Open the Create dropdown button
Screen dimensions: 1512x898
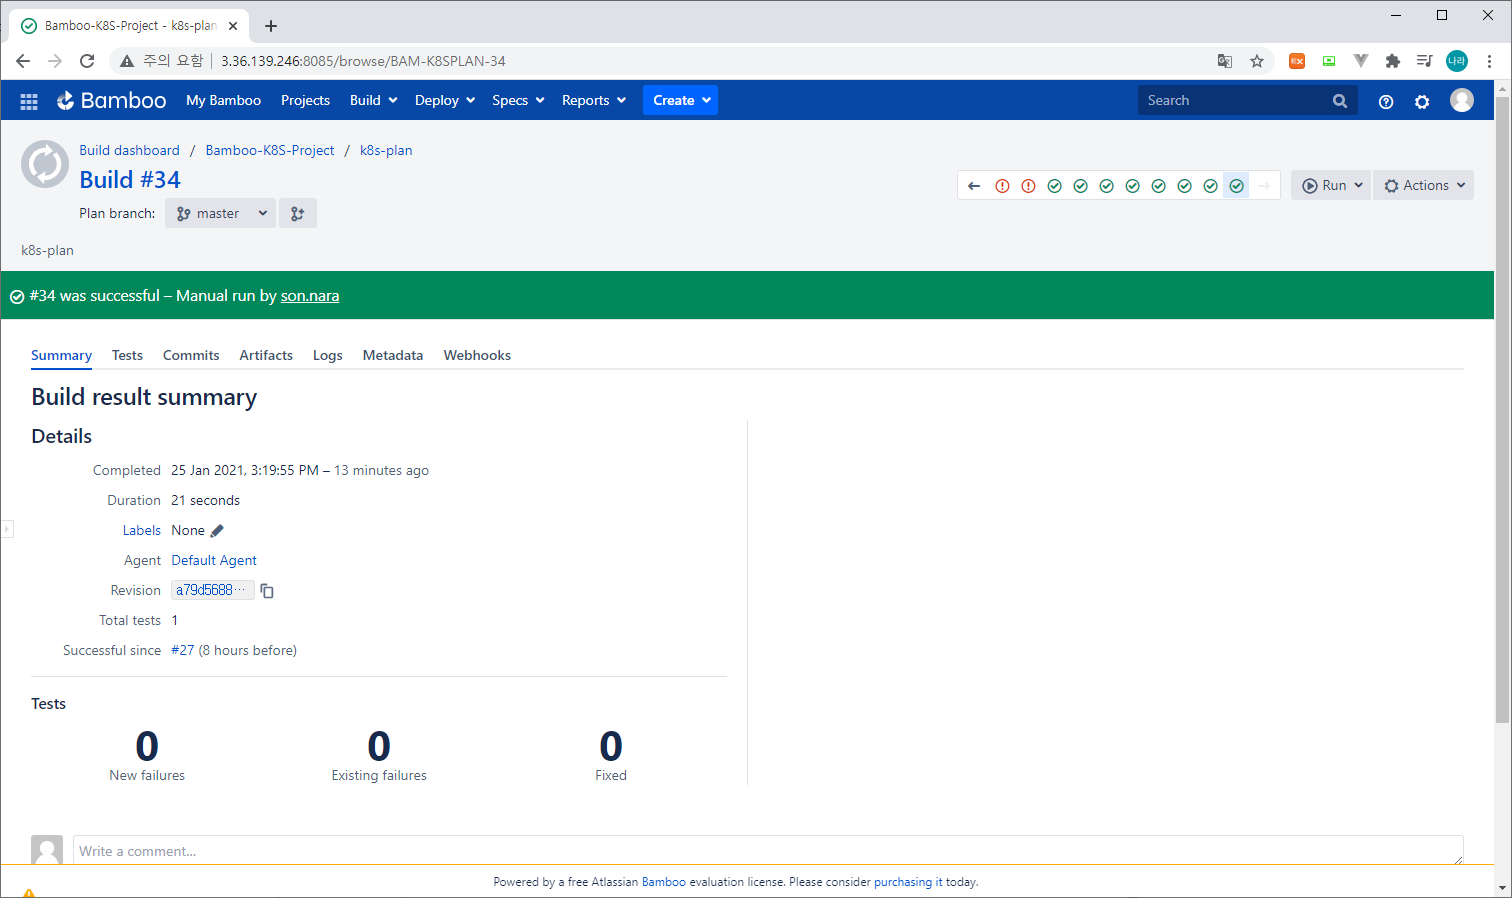(680, 100)
